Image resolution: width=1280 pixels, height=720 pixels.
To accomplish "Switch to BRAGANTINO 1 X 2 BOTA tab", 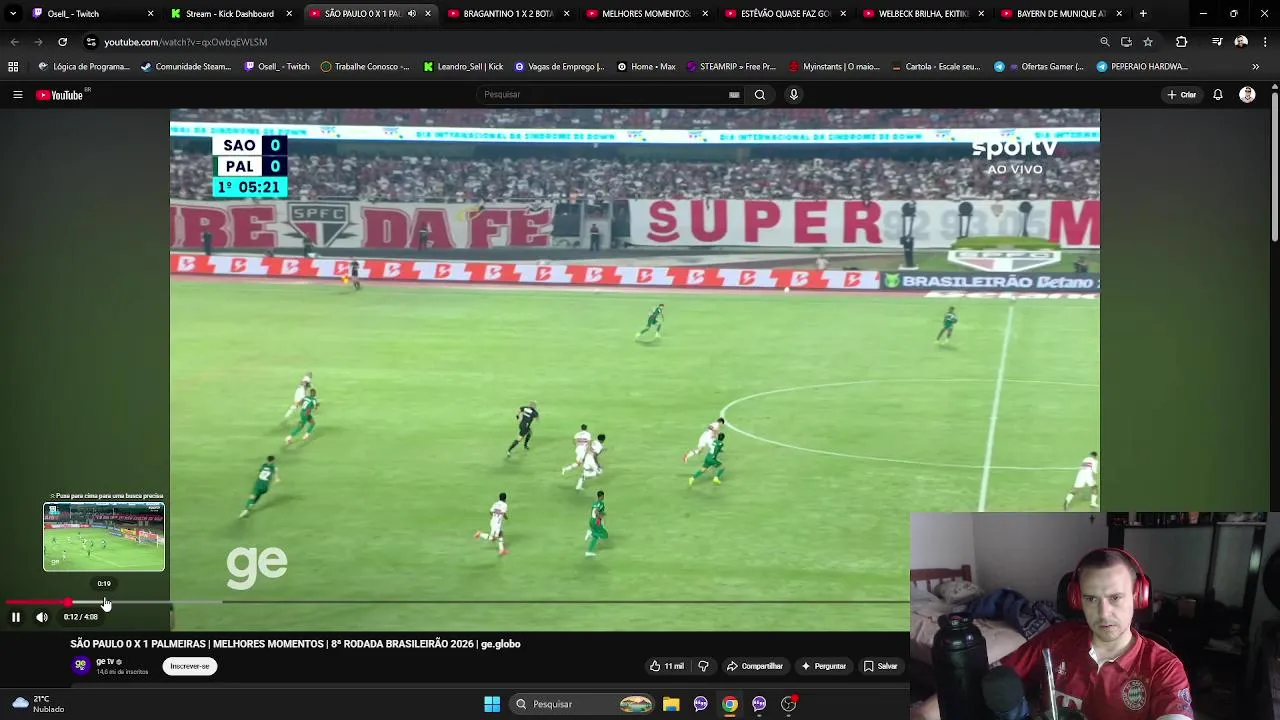I will [508, 14].
